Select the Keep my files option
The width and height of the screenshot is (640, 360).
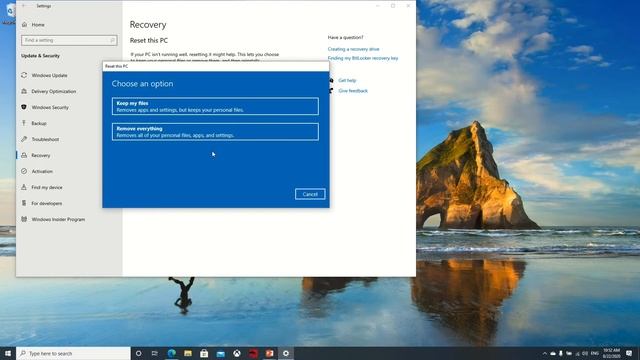(x=215, y=106)
